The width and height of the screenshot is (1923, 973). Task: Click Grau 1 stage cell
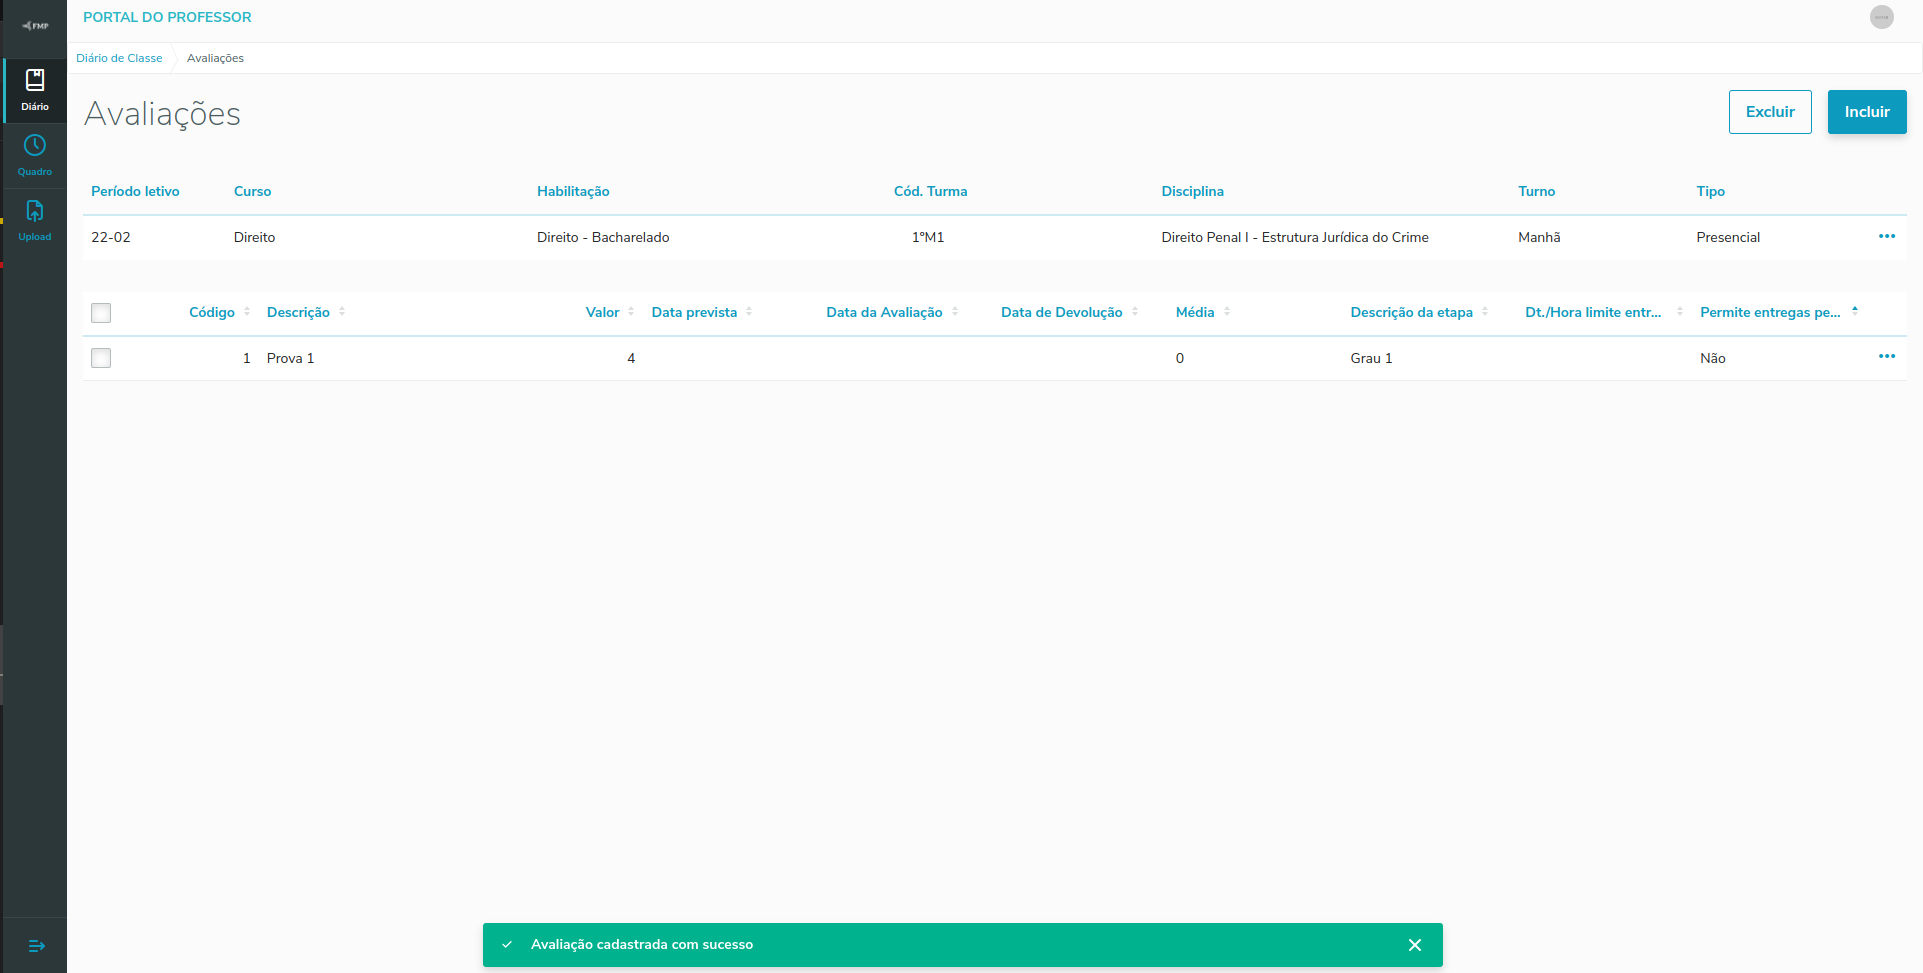point(1371,358)
